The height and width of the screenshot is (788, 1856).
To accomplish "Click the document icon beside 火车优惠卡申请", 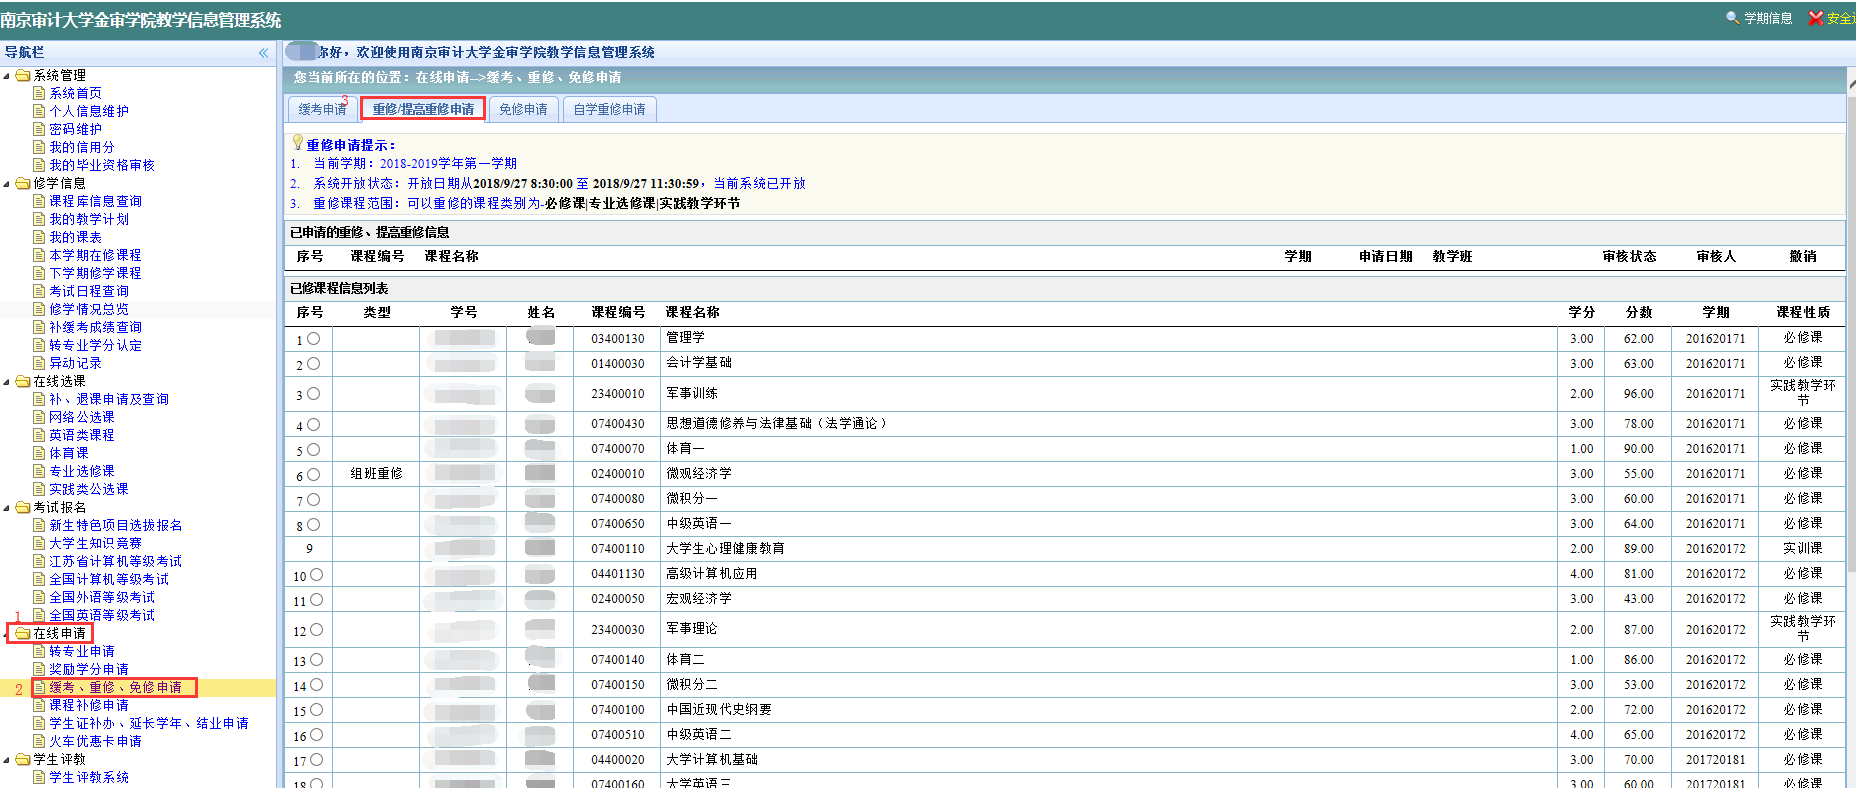I will click(39, 741).
